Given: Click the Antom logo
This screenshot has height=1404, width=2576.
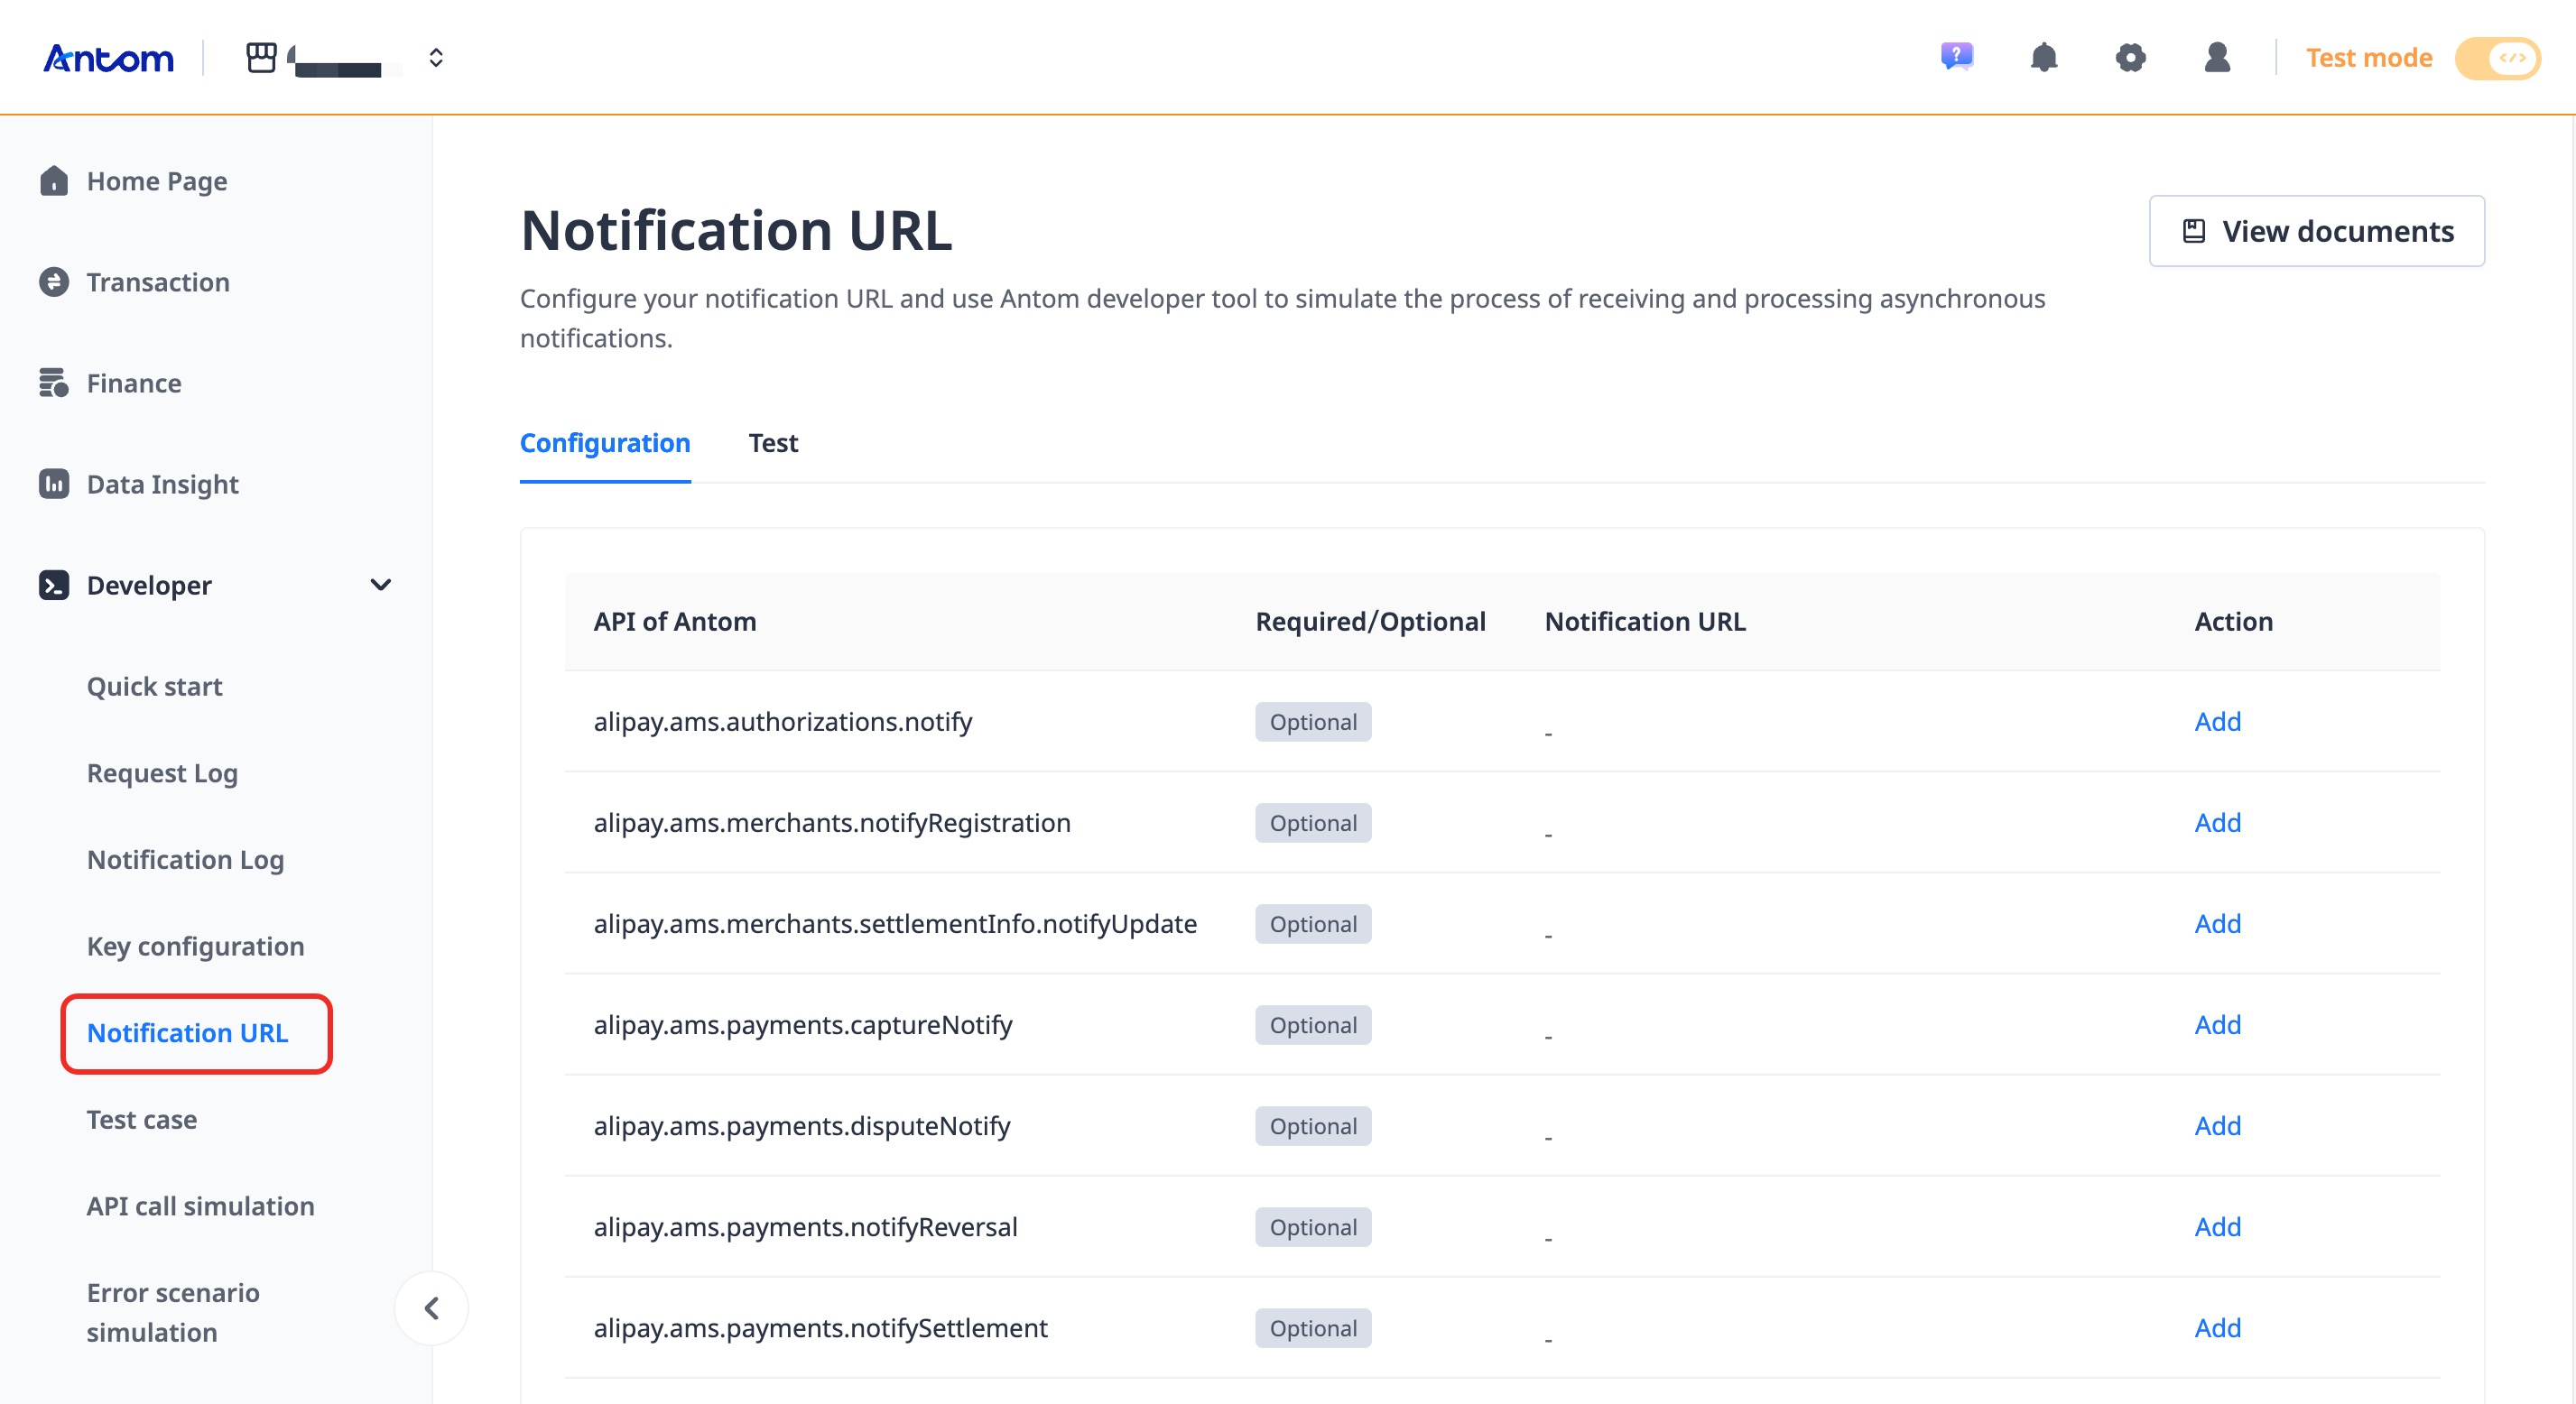Looking at the screenshot, I should [108, 58].
